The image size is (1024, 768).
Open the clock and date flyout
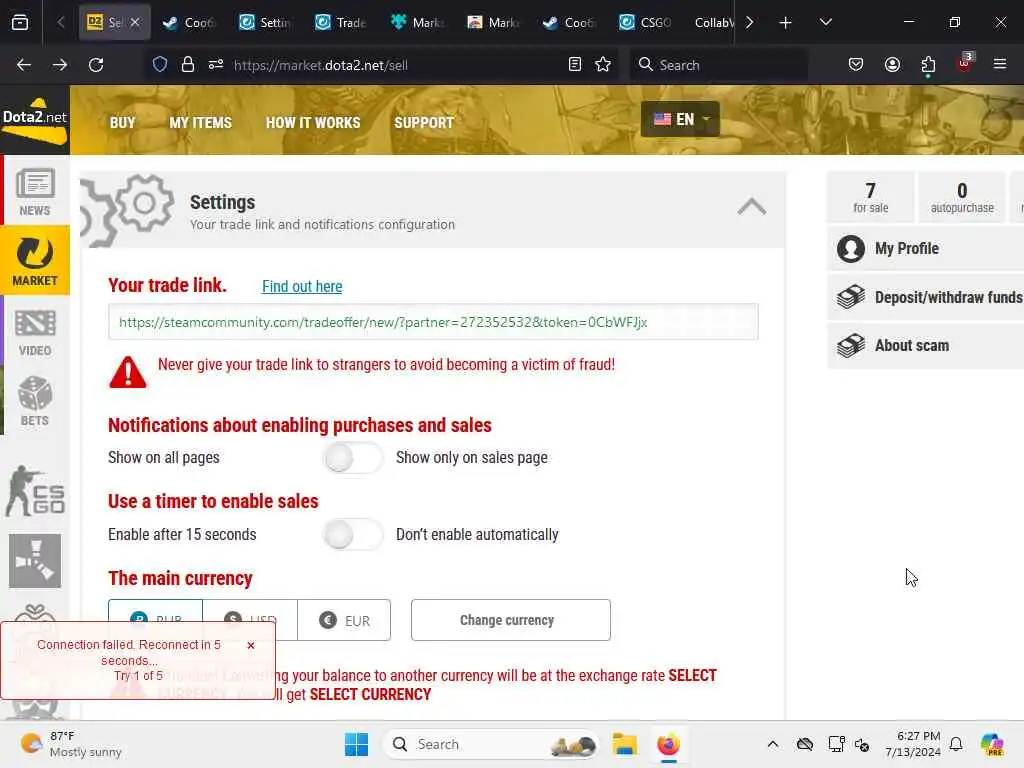point(912,744)
